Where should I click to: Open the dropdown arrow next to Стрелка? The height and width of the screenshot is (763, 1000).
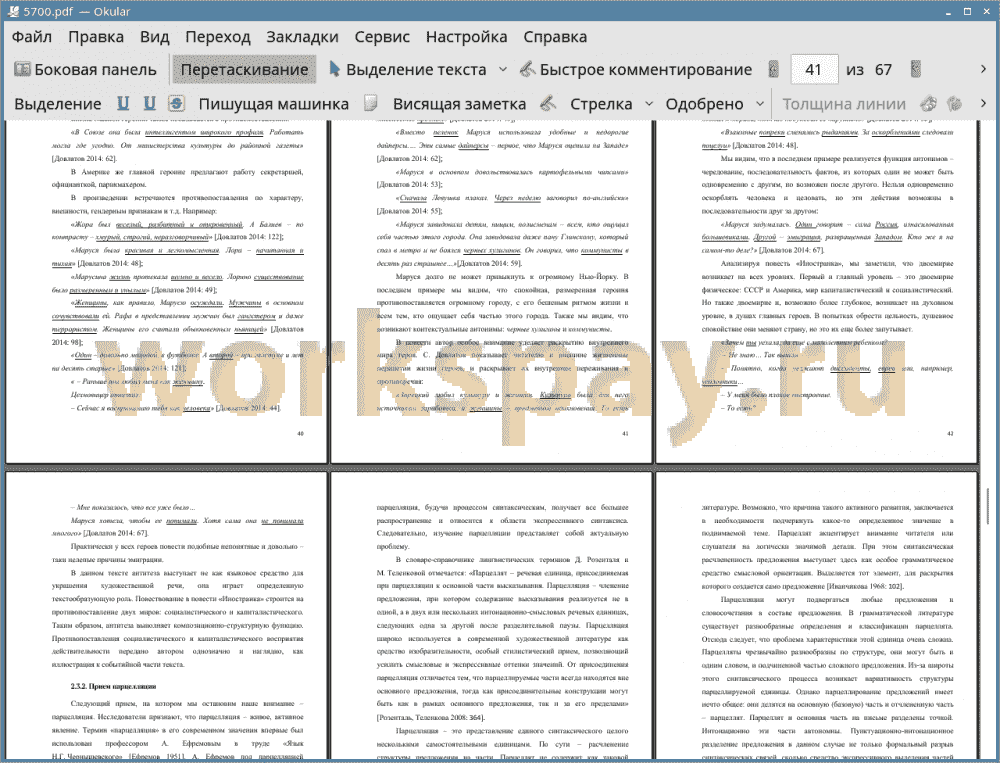click(x=649, y=104)
